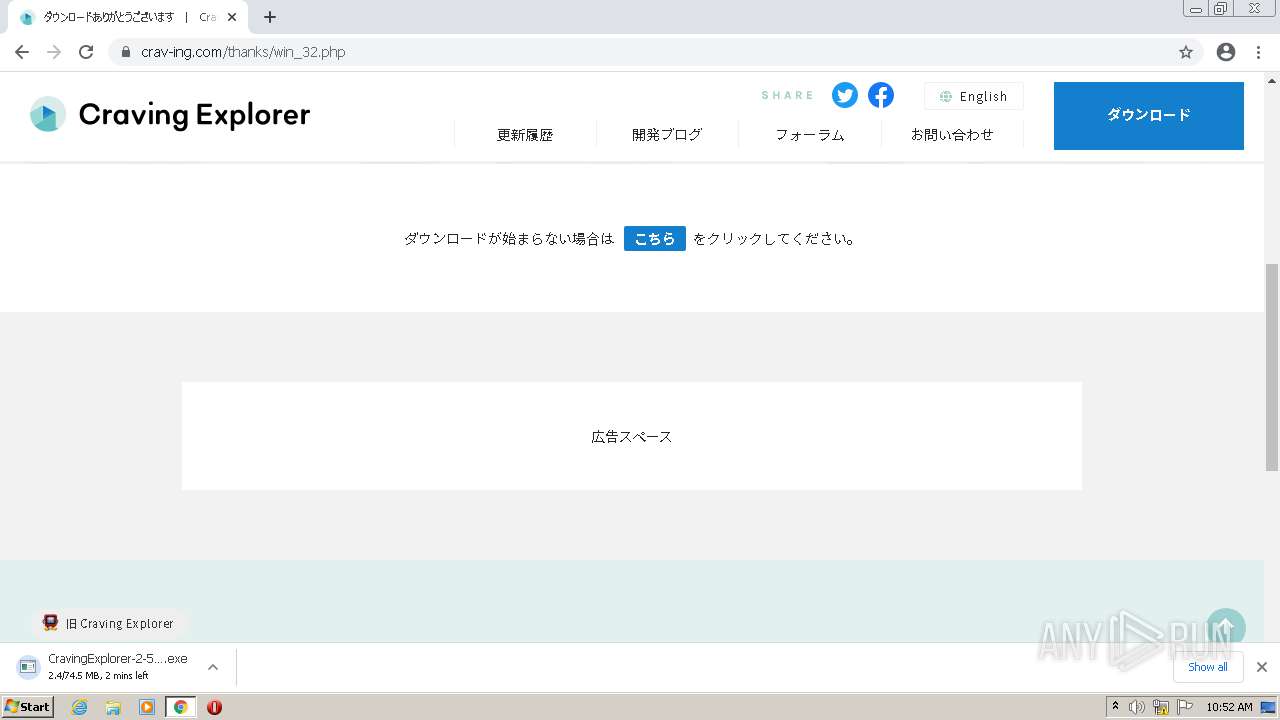Click the Craving Explorer logo

pos(170,114)
